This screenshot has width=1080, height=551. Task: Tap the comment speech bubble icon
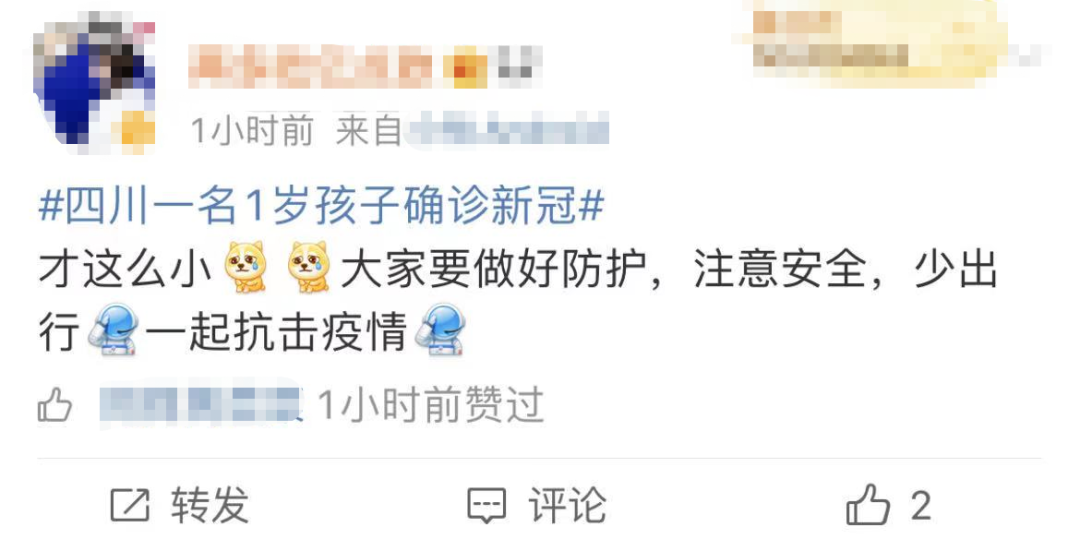coord(487,506)
